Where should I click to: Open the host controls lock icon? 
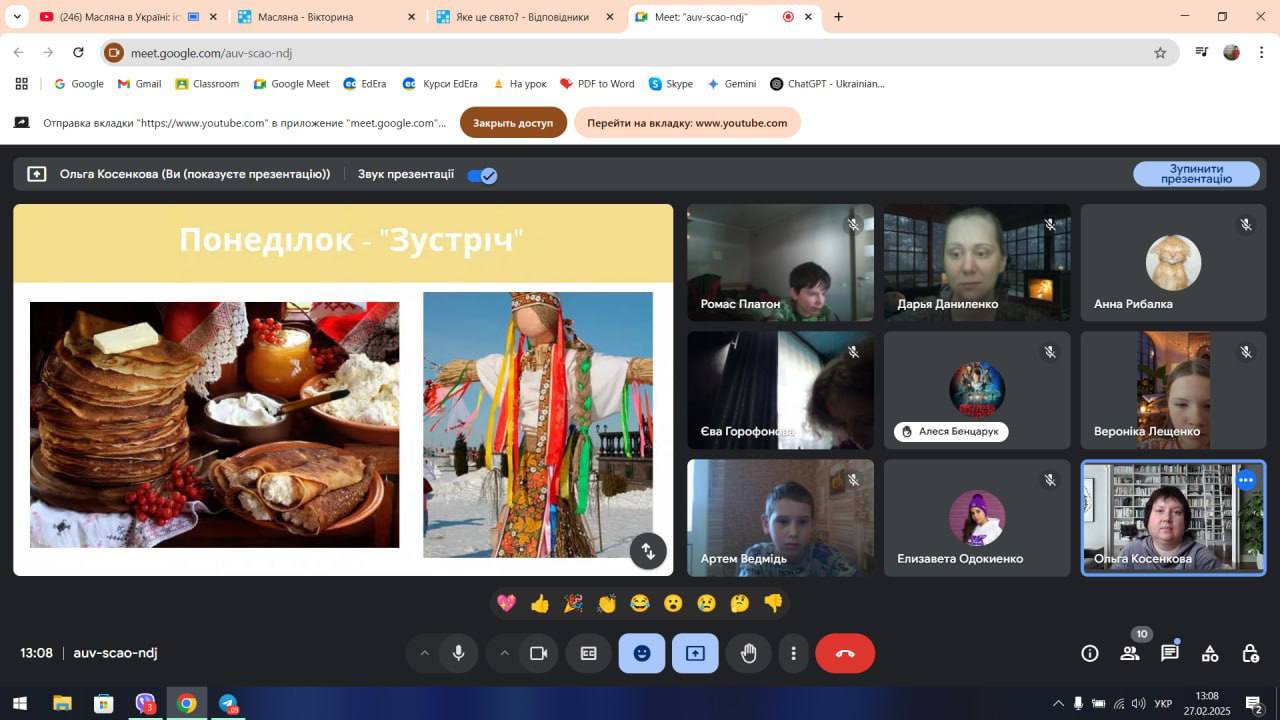tap(1250, 653)
